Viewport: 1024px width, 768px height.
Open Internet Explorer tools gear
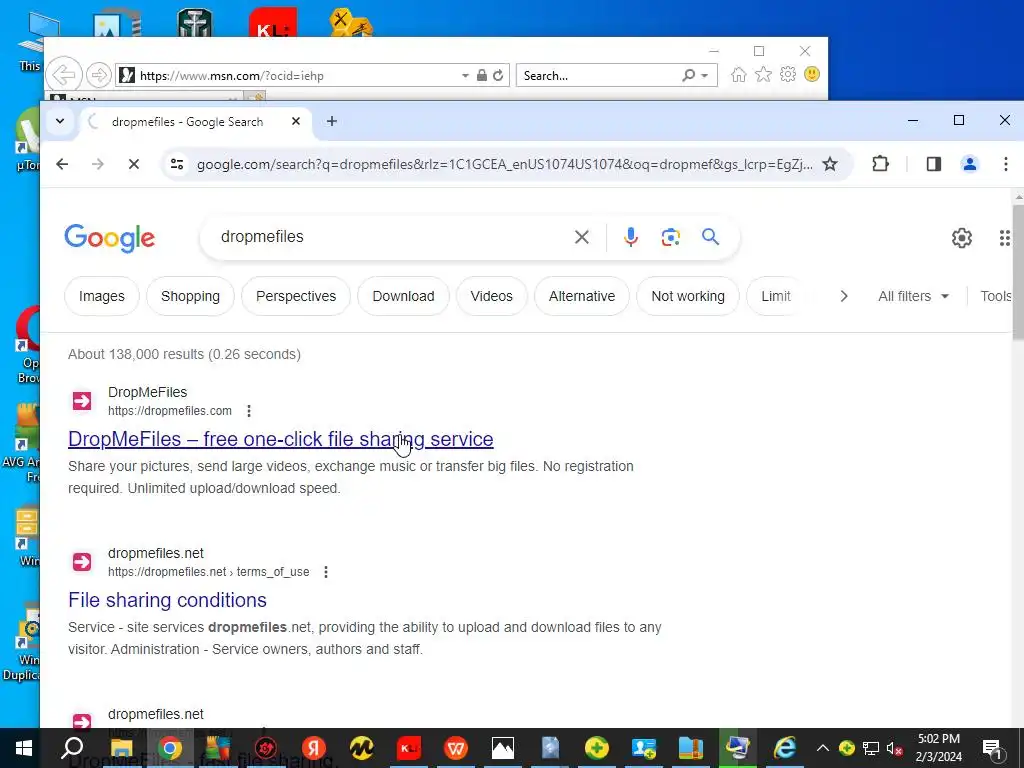[788, 74]
